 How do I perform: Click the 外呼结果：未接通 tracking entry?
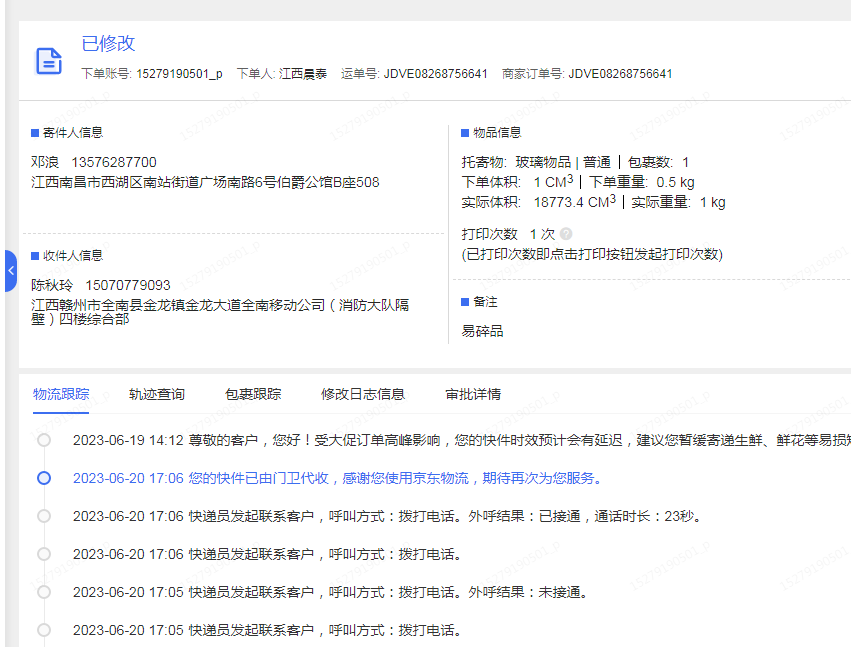(x=331, y=592)
